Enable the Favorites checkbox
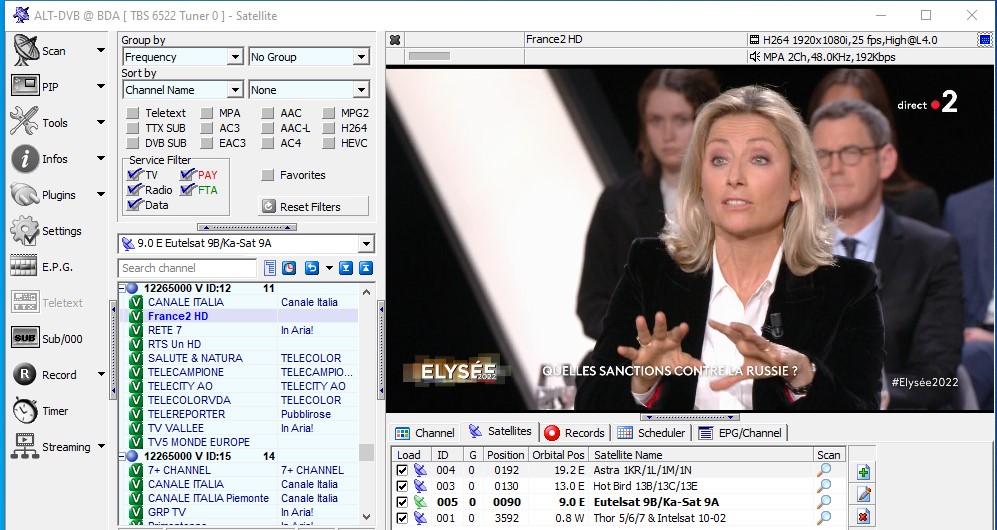This screenshot has width=997, height=530. [268, 175]
